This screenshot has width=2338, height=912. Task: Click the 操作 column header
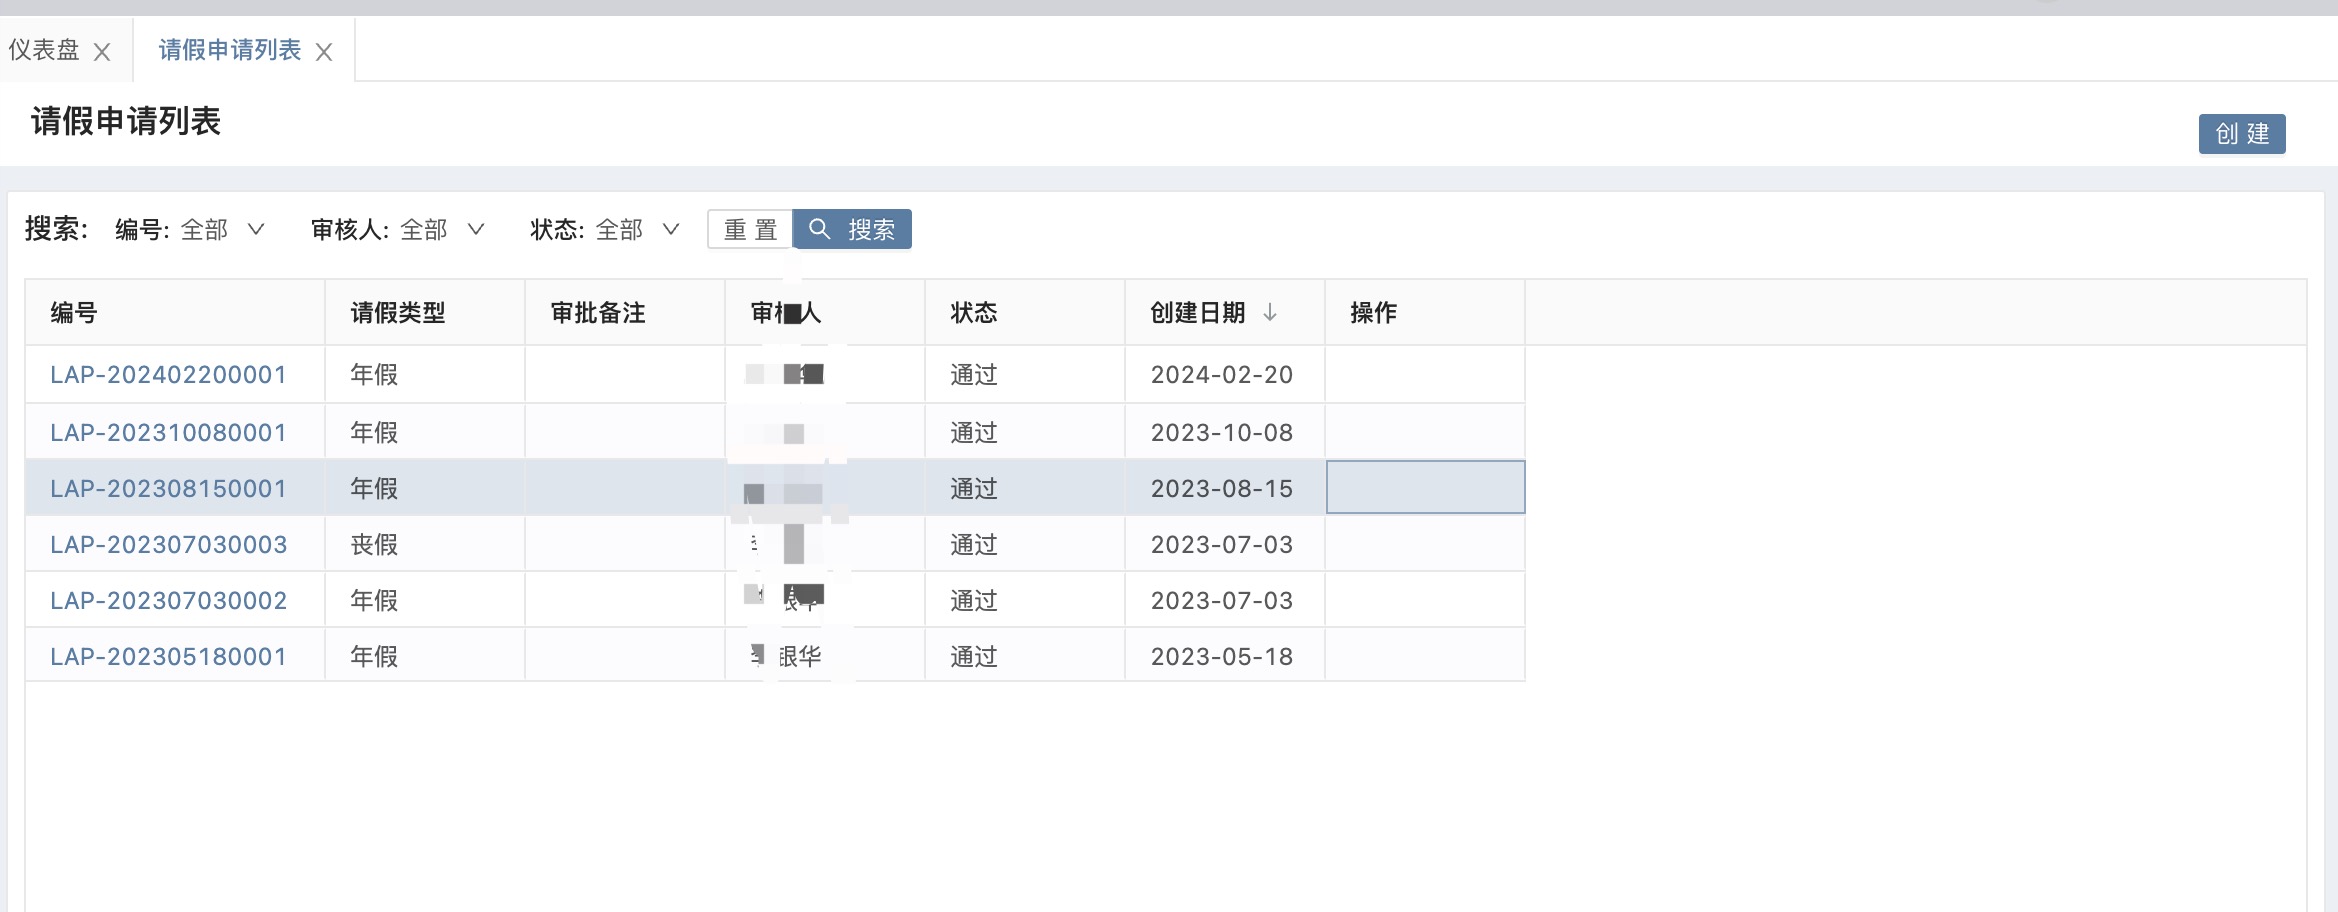click(x=1425, y=313)
